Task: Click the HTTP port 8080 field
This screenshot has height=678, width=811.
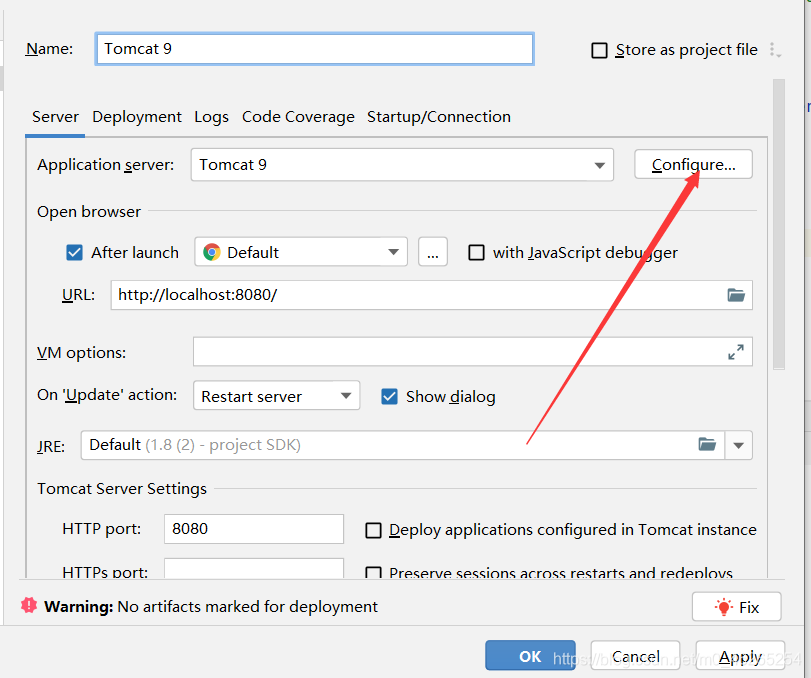Action: pyautogui.click(x=253, y=529)
